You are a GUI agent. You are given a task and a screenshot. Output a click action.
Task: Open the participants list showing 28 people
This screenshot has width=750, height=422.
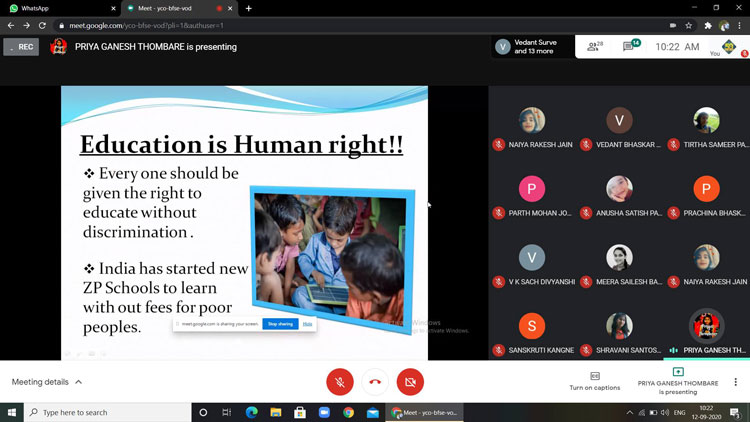point(596,46)
